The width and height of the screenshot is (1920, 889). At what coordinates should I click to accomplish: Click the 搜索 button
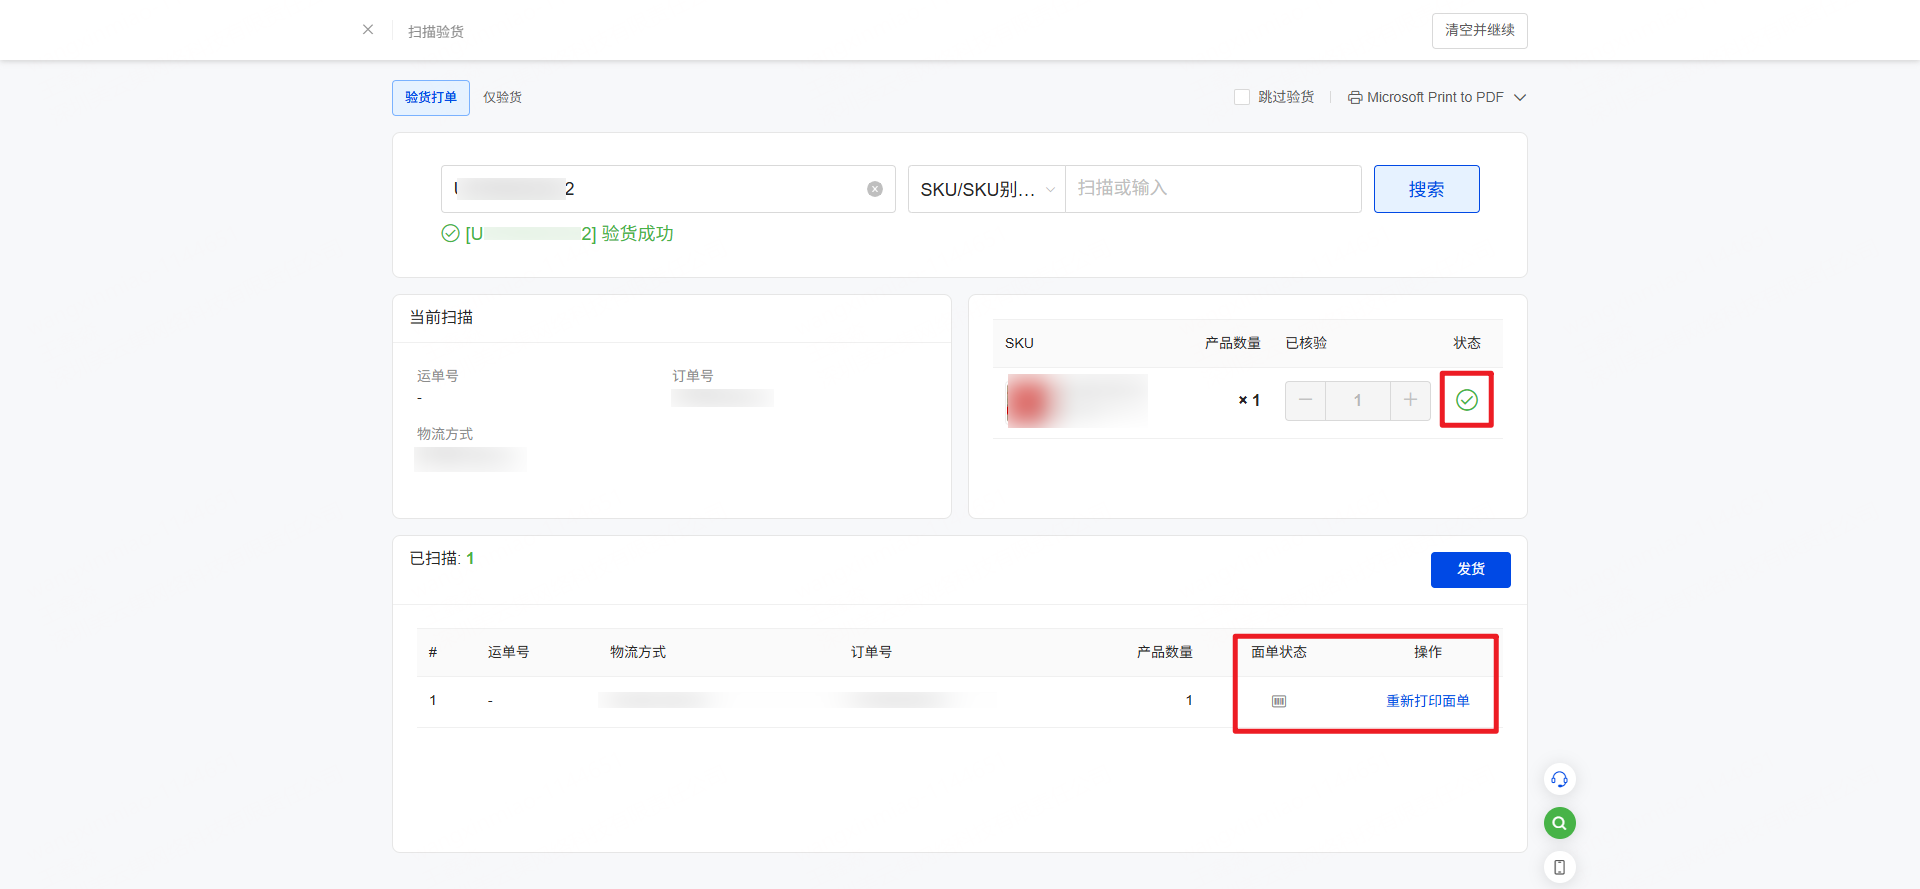click(1426, 189)
